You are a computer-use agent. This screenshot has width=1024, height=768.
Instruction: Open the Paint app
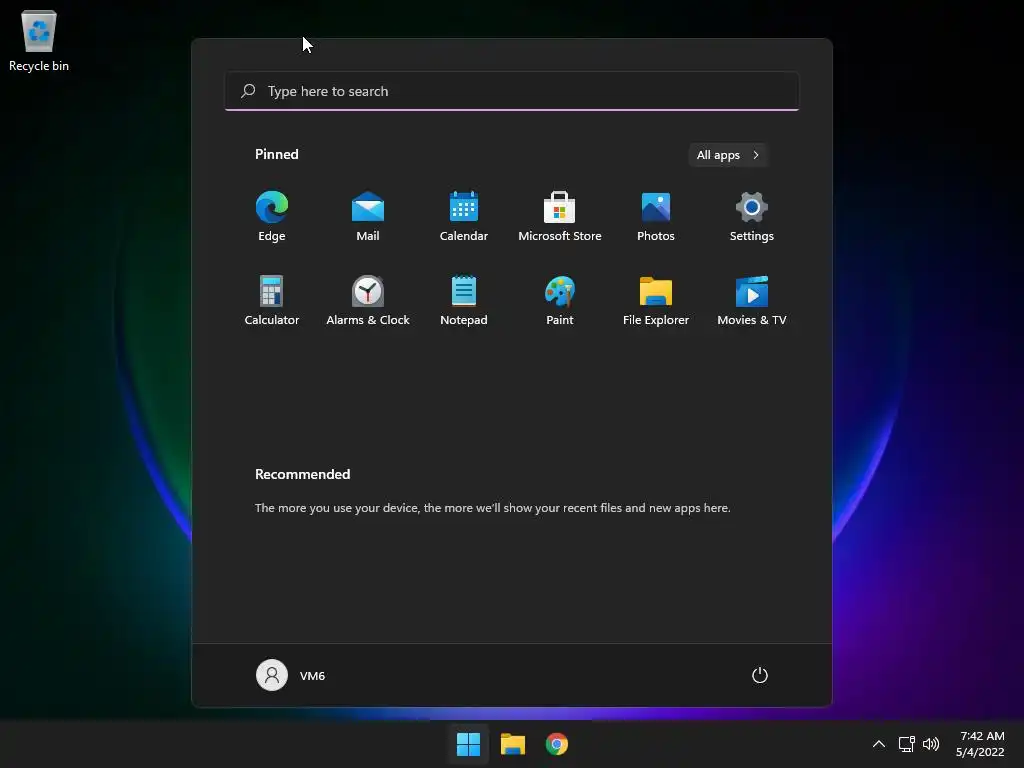560,300
